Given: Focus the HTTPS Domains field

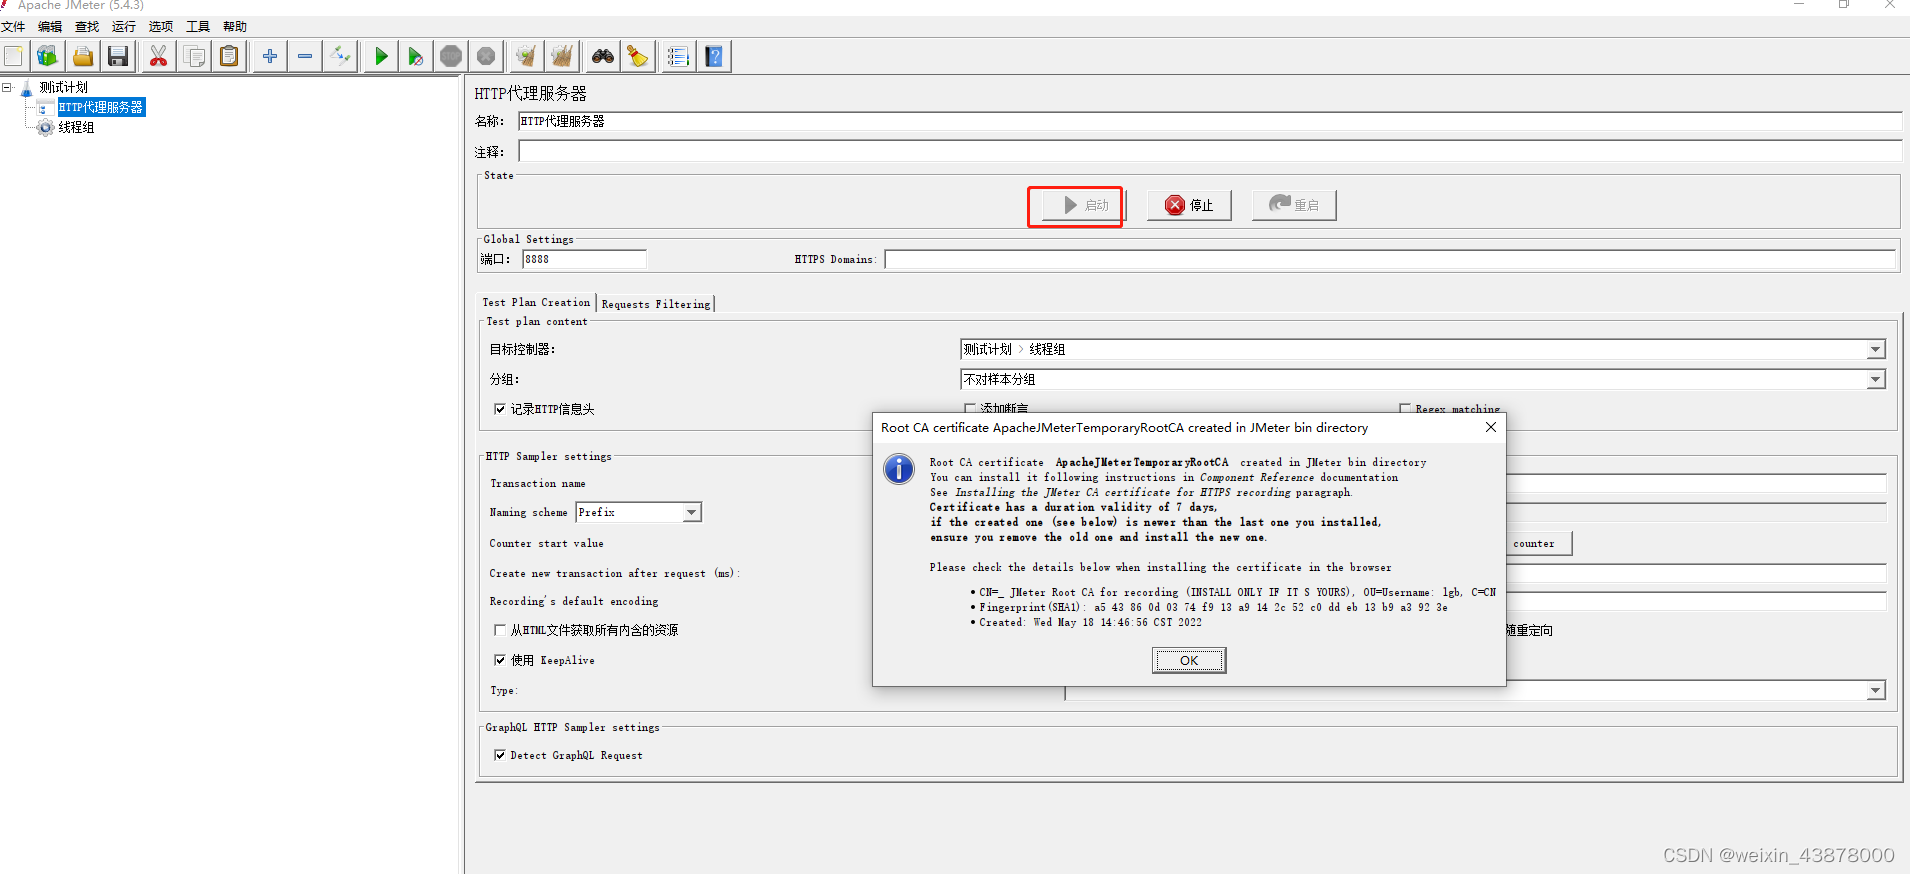Looking at the screenshot, I should click(x=1390, y=259).
